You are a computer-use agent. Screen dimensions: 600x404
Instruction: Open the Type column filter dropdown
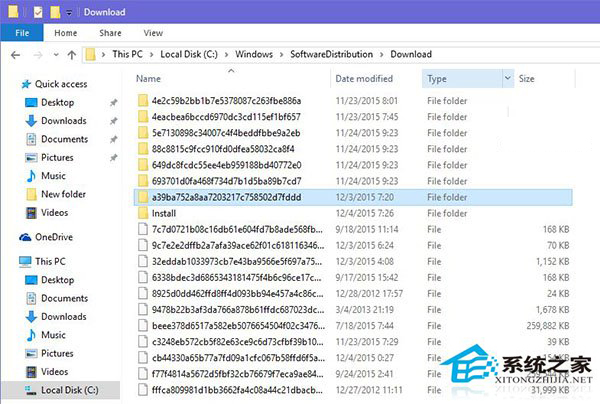tap(507, 78)
